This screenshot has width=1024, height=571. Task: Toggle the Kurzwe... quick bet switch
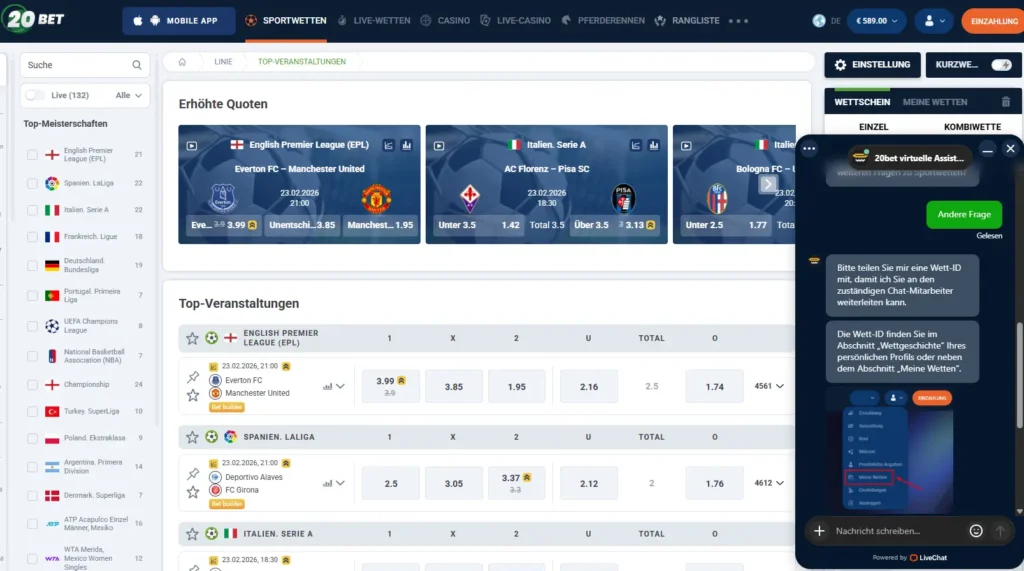coord(1001,65)
